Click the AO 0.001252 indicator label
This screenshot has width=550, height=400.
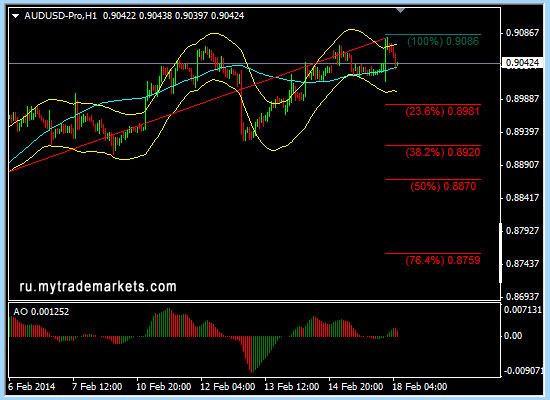[x=41, y=312]
